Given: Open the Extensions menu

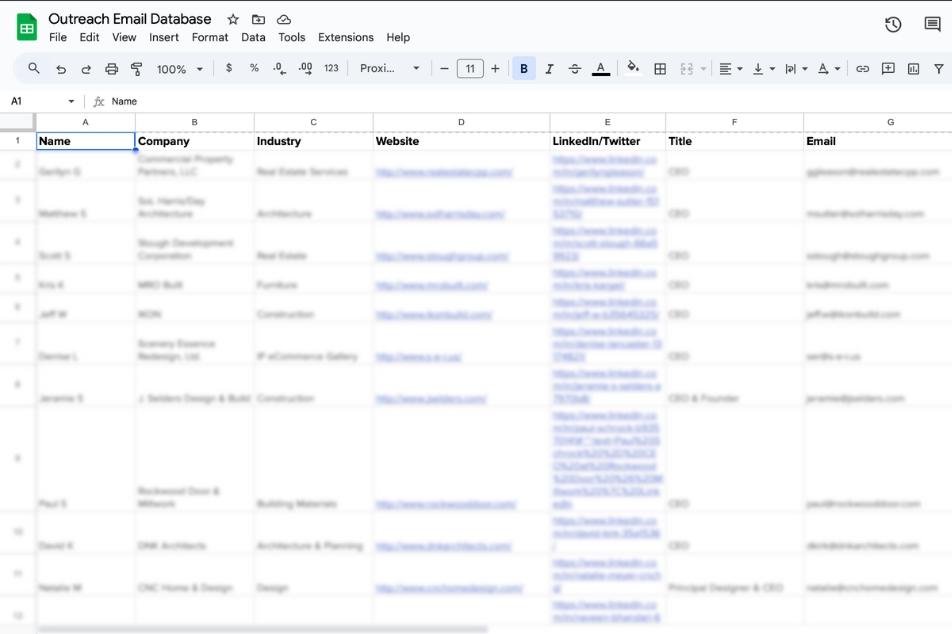Looking at the screenshot, I should coord(345,37).
